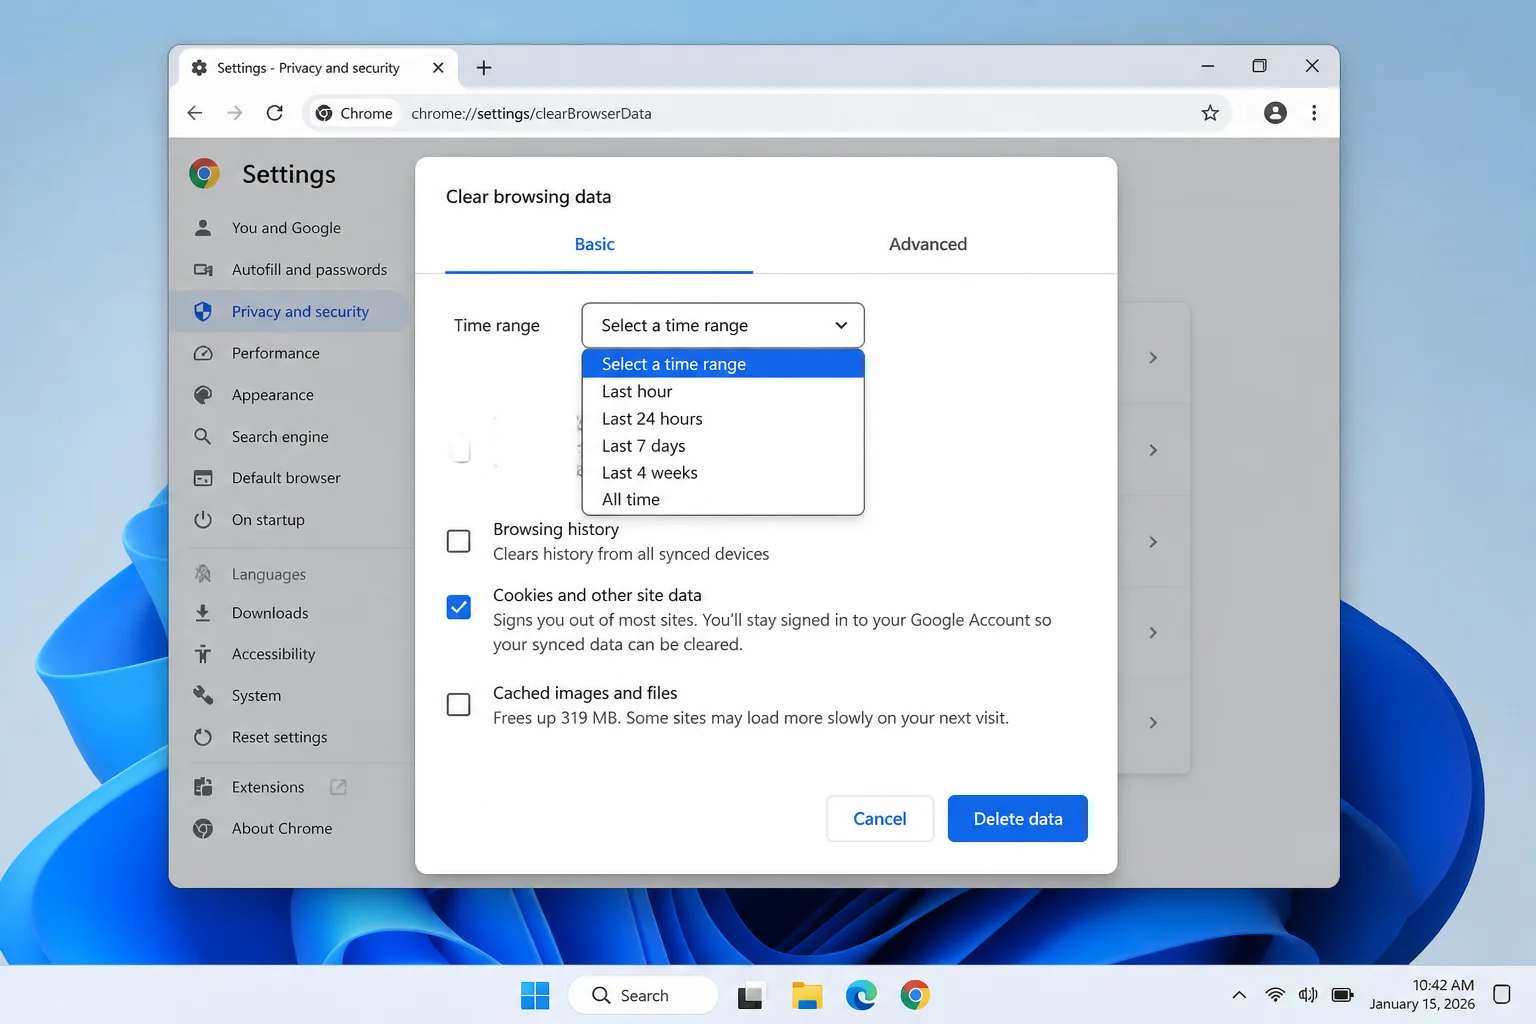Go back using the browser back arrow
Viewport: 1536px width, 1024px height.
(x=195, y=113)
